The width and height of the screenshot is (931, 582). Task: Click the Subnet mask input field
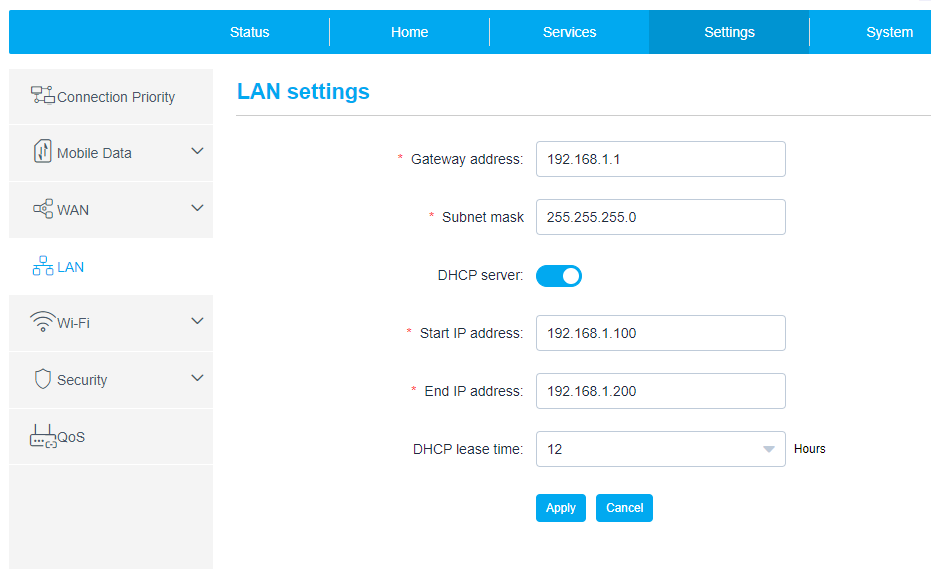click(x=660, y=217)
